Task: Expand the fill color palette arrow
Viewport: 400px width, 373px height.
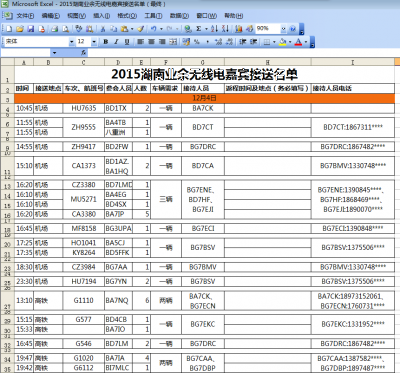Action: click(x=290, y=42)
